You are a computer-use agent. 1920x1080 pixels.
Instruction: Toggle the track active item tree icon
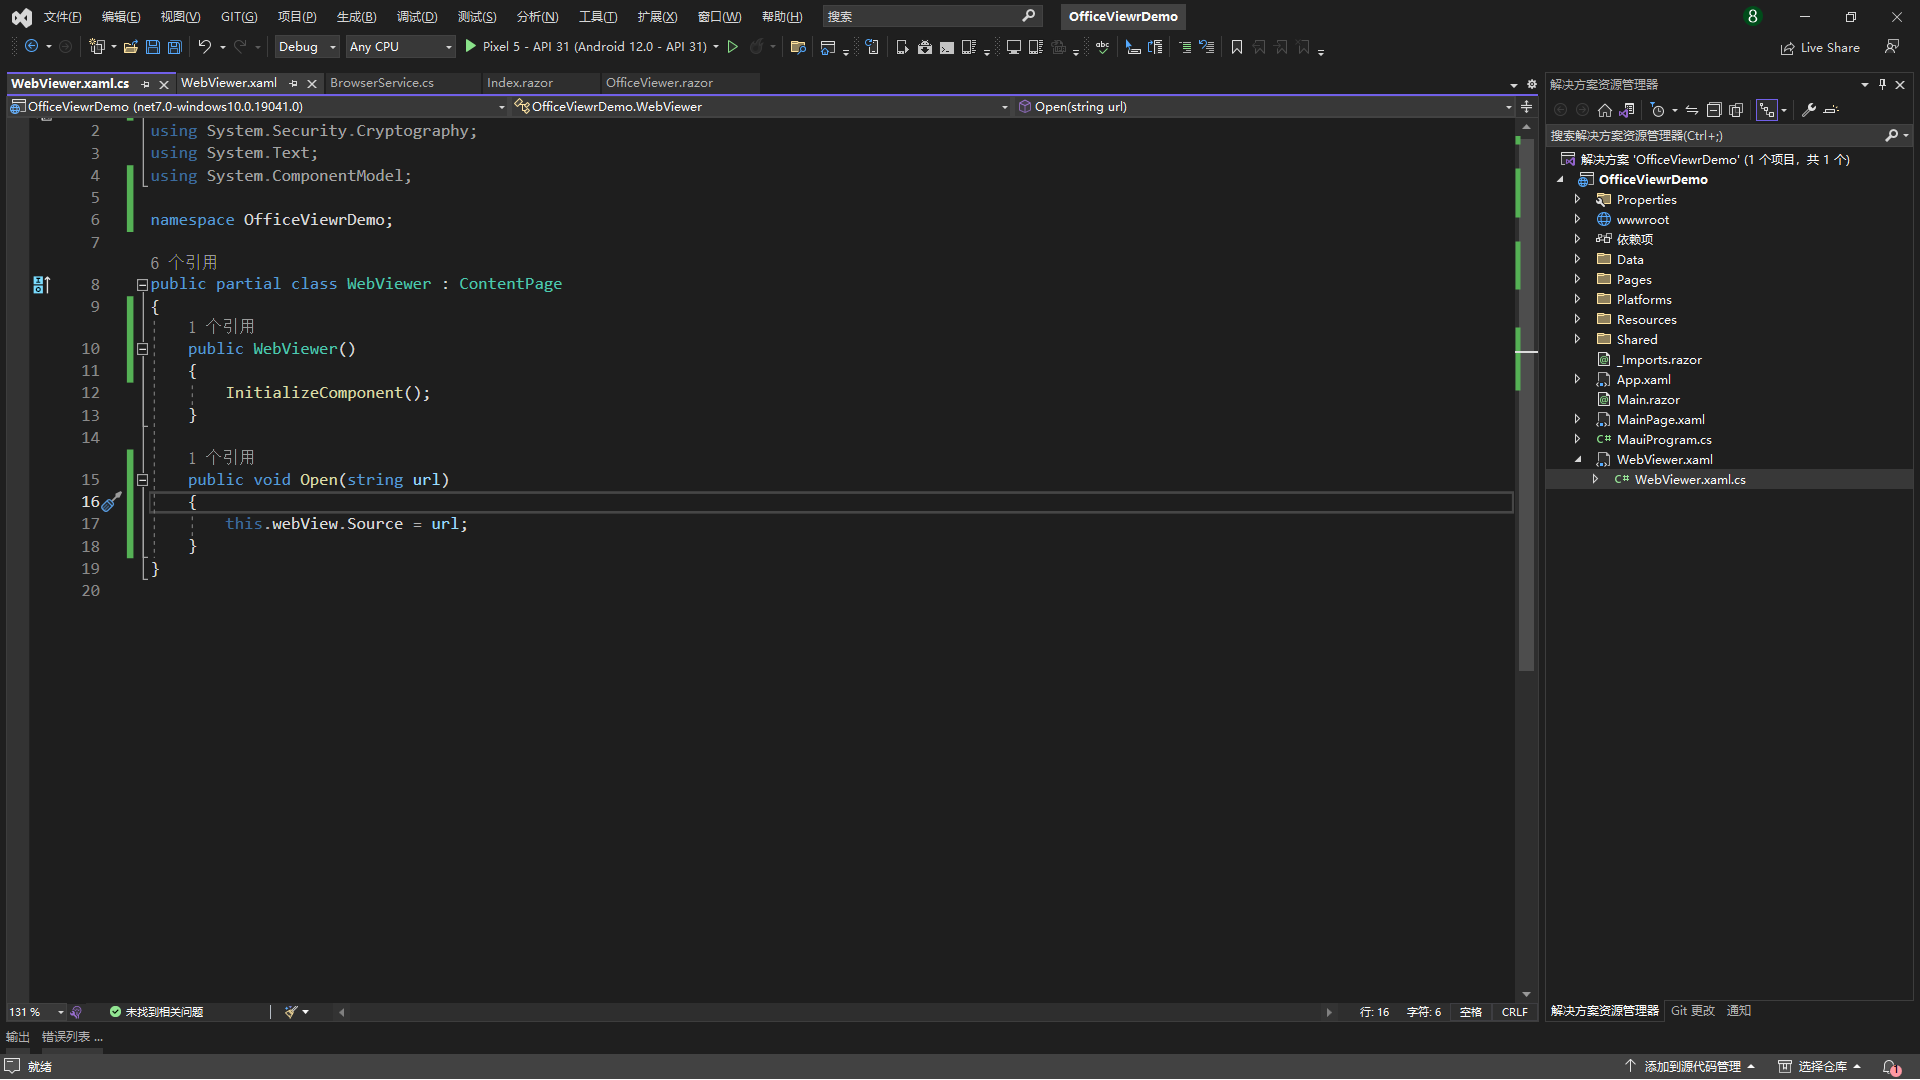pos(1767,110)
